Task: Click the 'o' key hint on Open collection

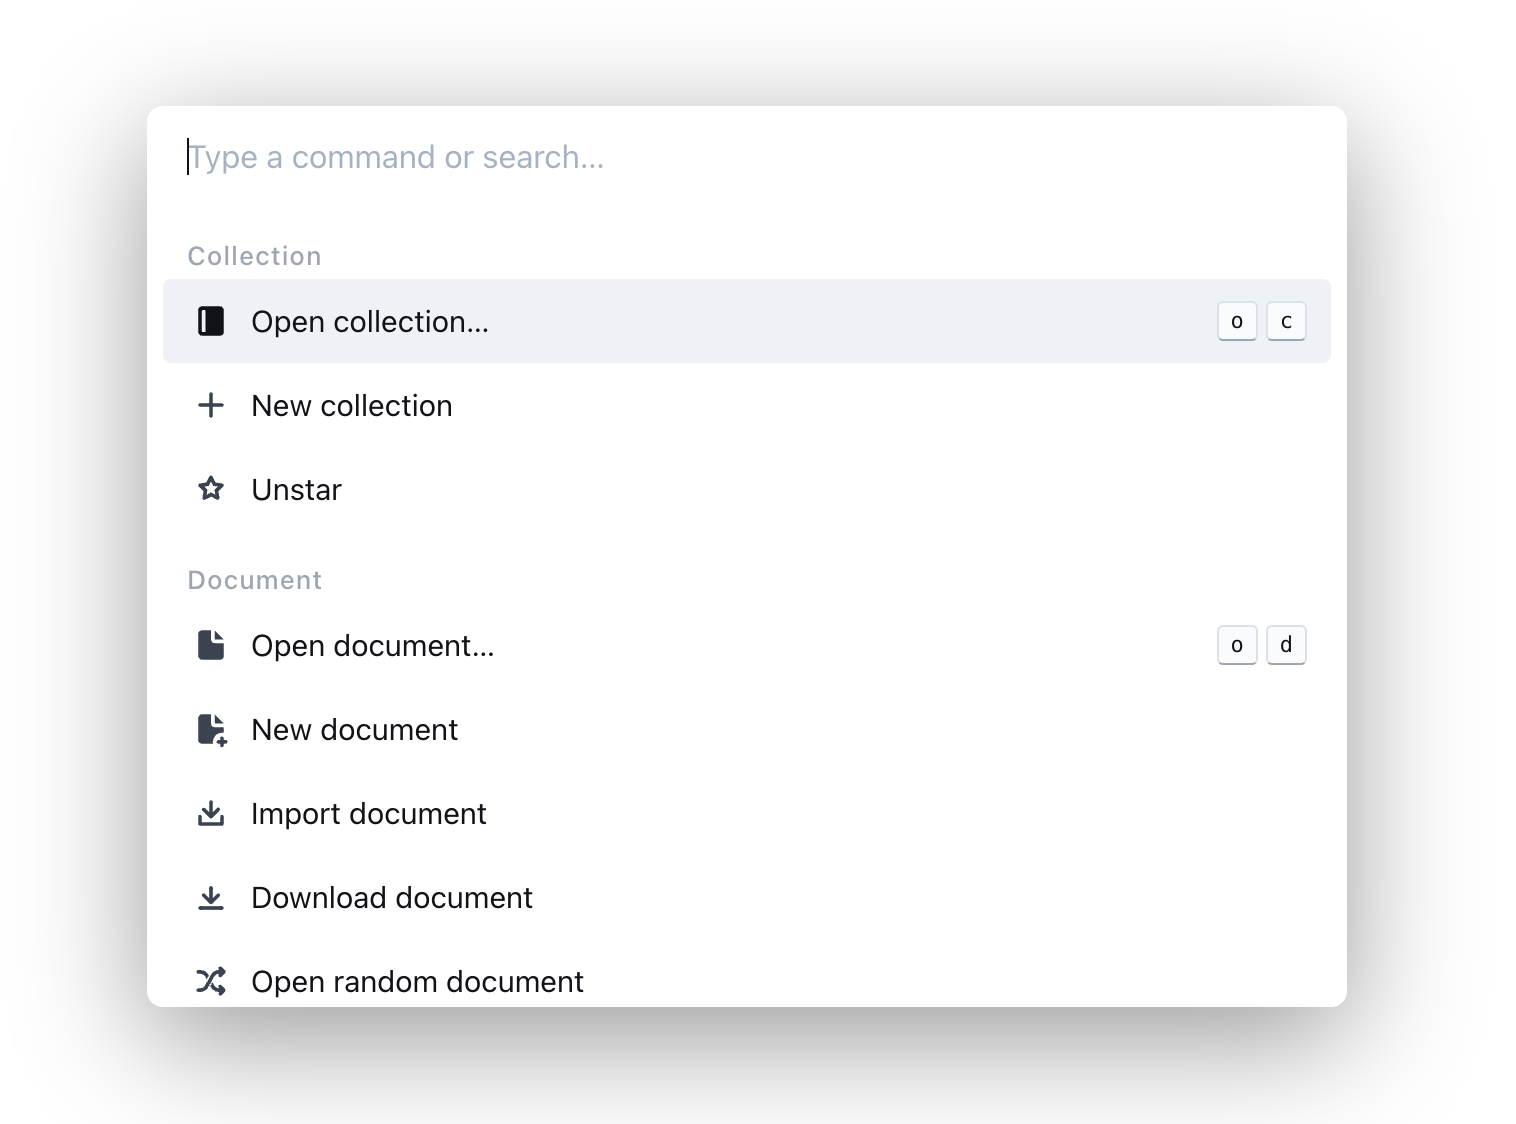Action: pos(1237,321)
